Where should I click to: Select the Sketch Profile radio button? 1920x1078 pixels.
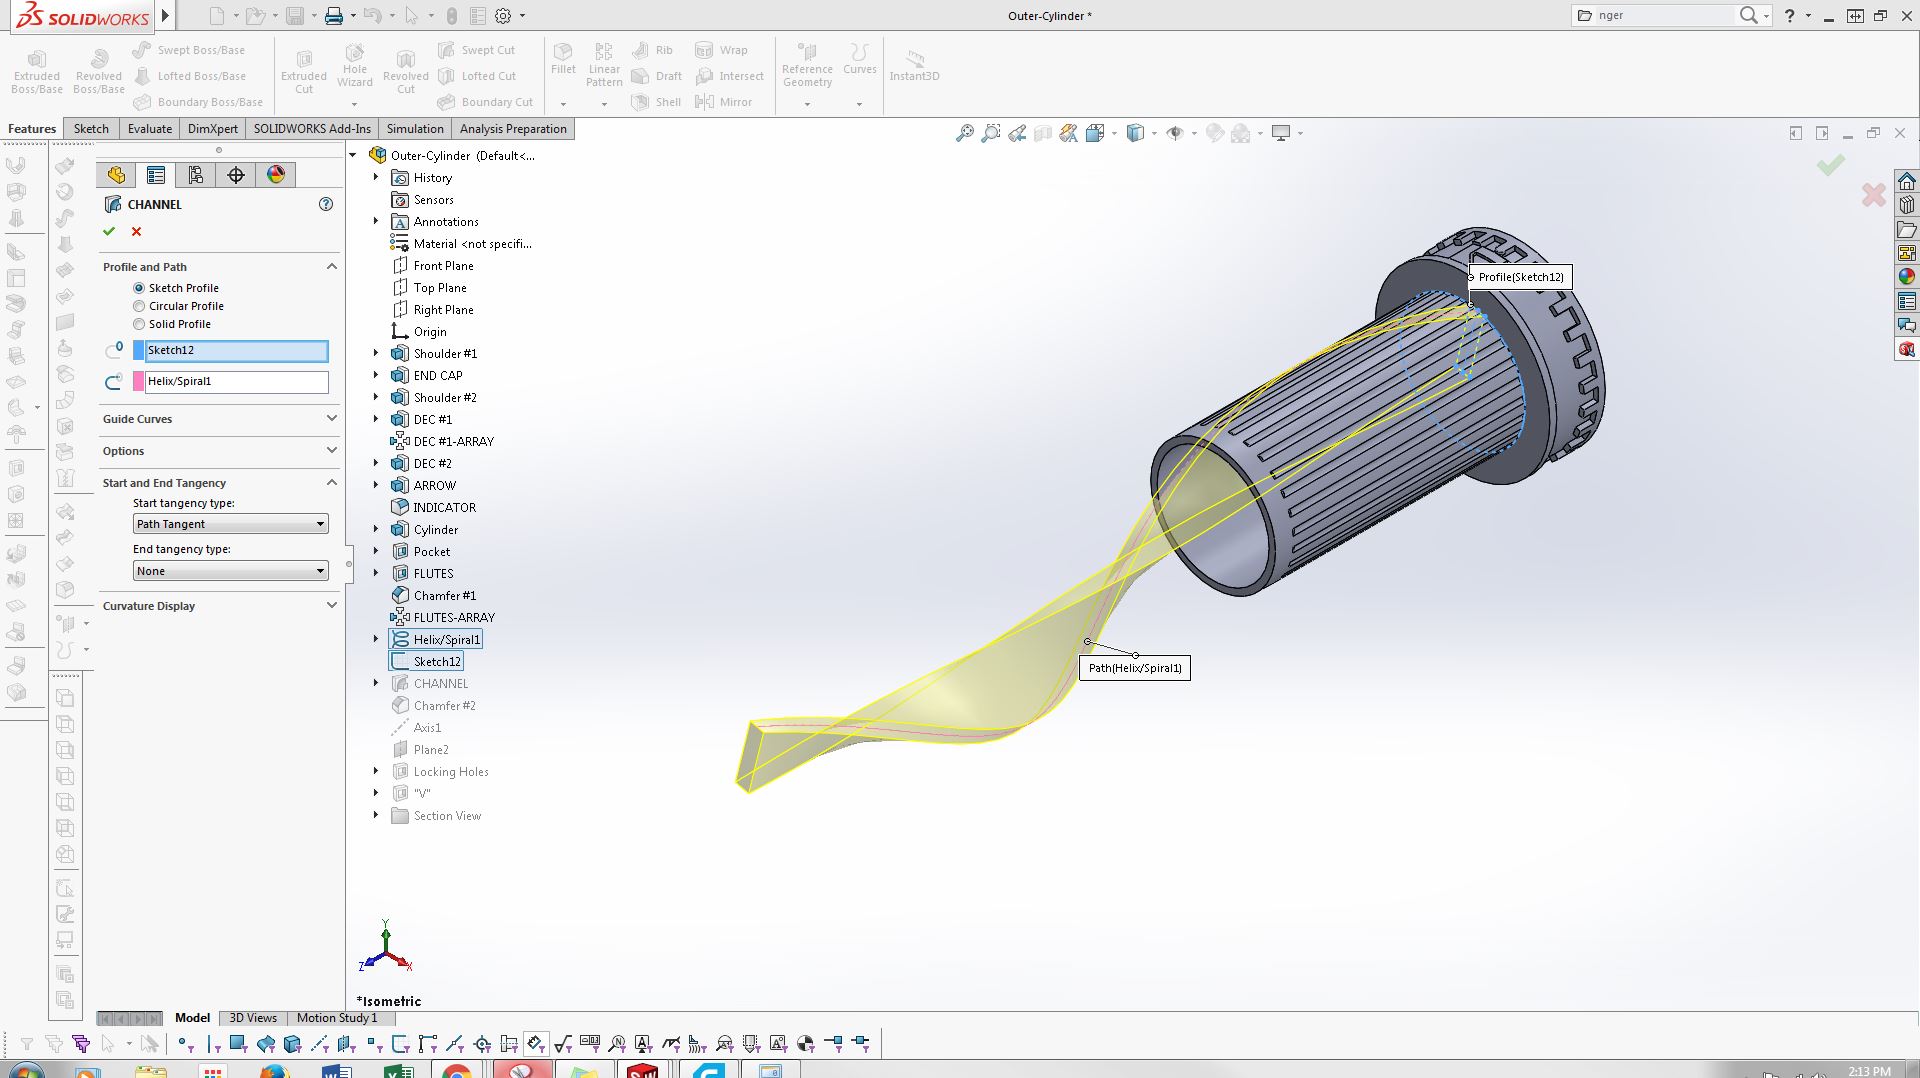click(x=139, y=288)
